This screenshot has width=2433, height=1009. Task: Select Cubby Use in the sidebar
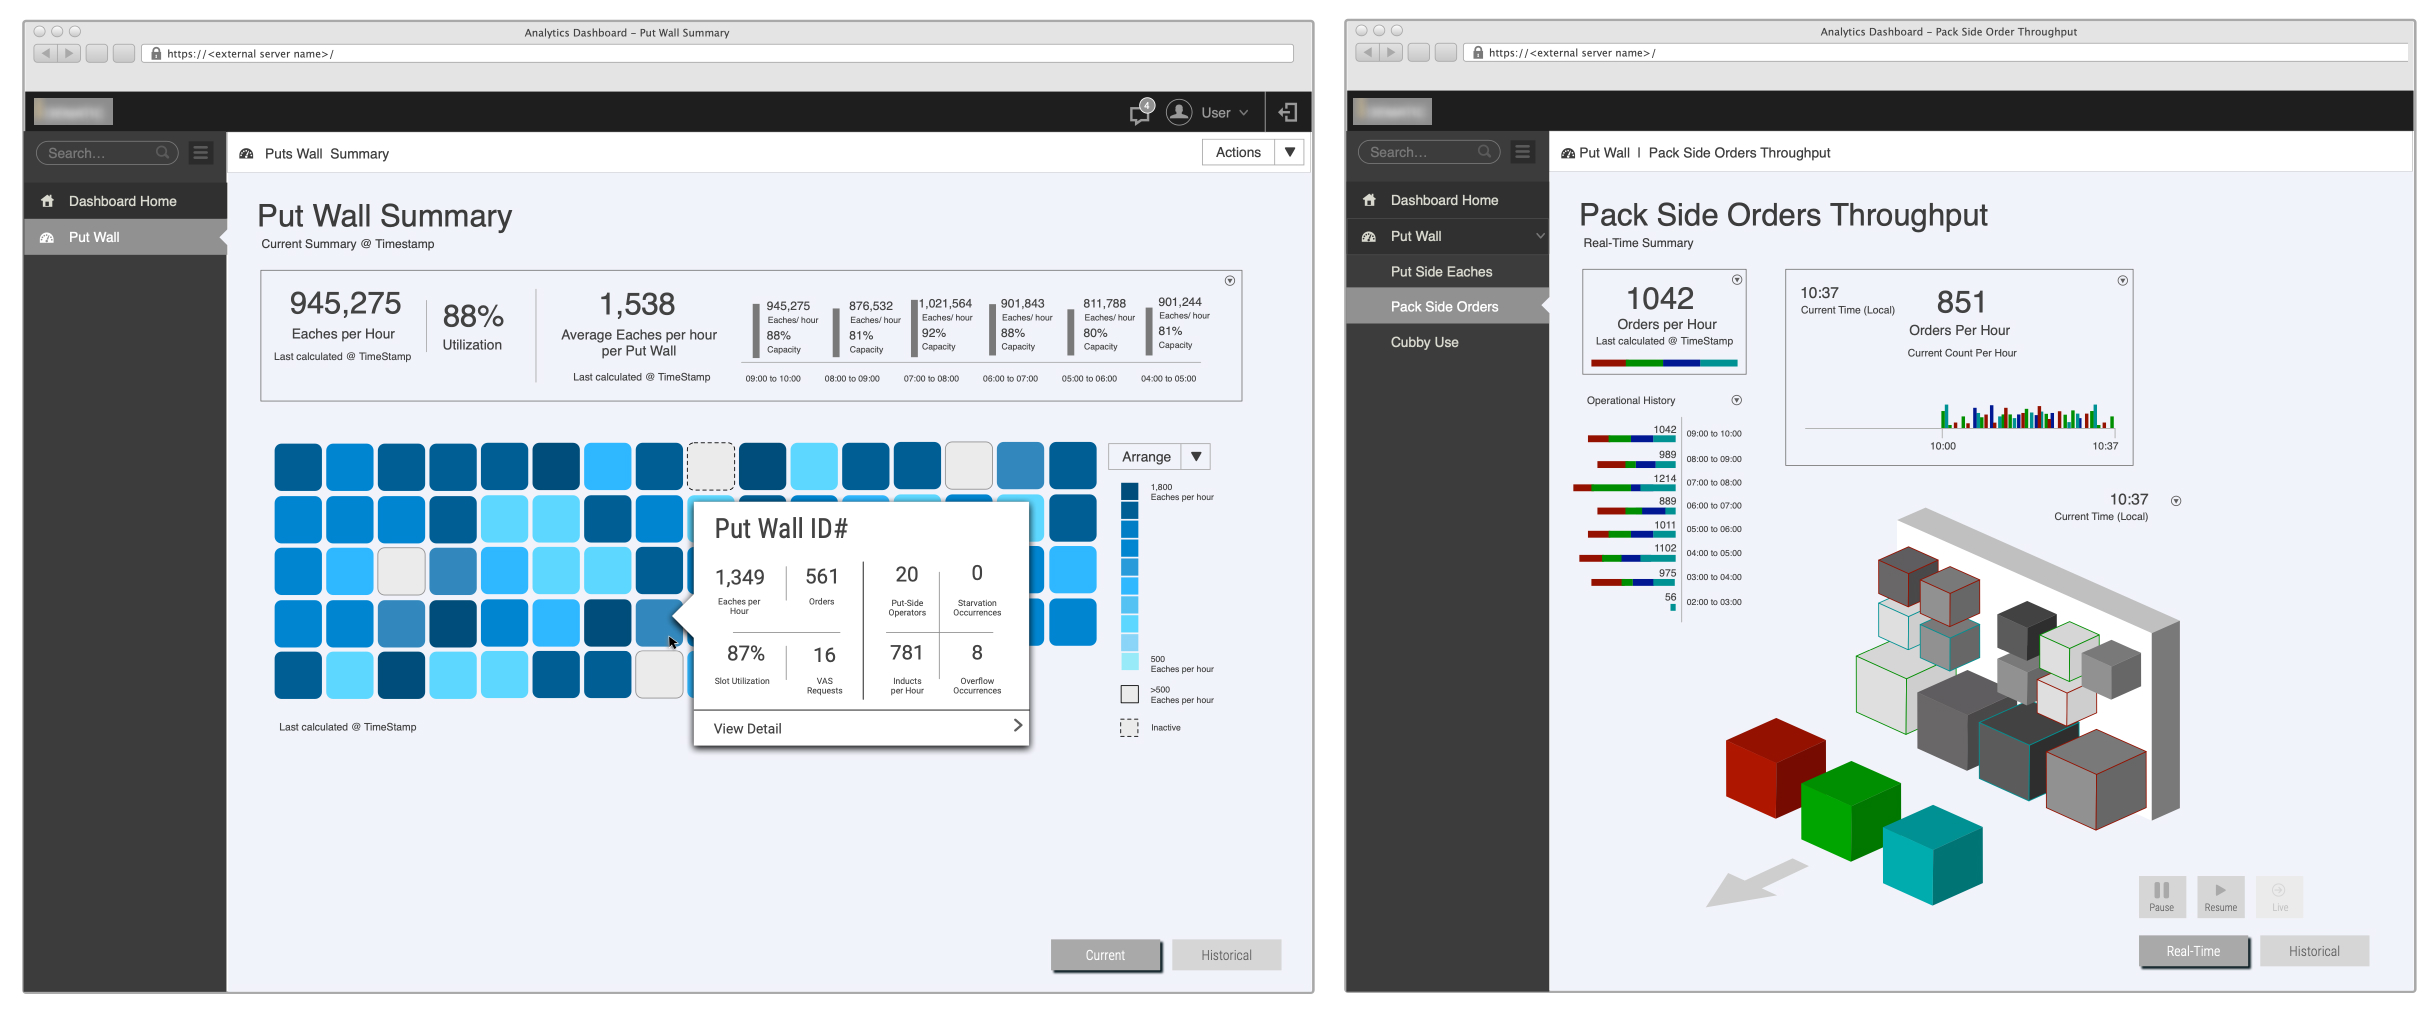coord(1424,342)
